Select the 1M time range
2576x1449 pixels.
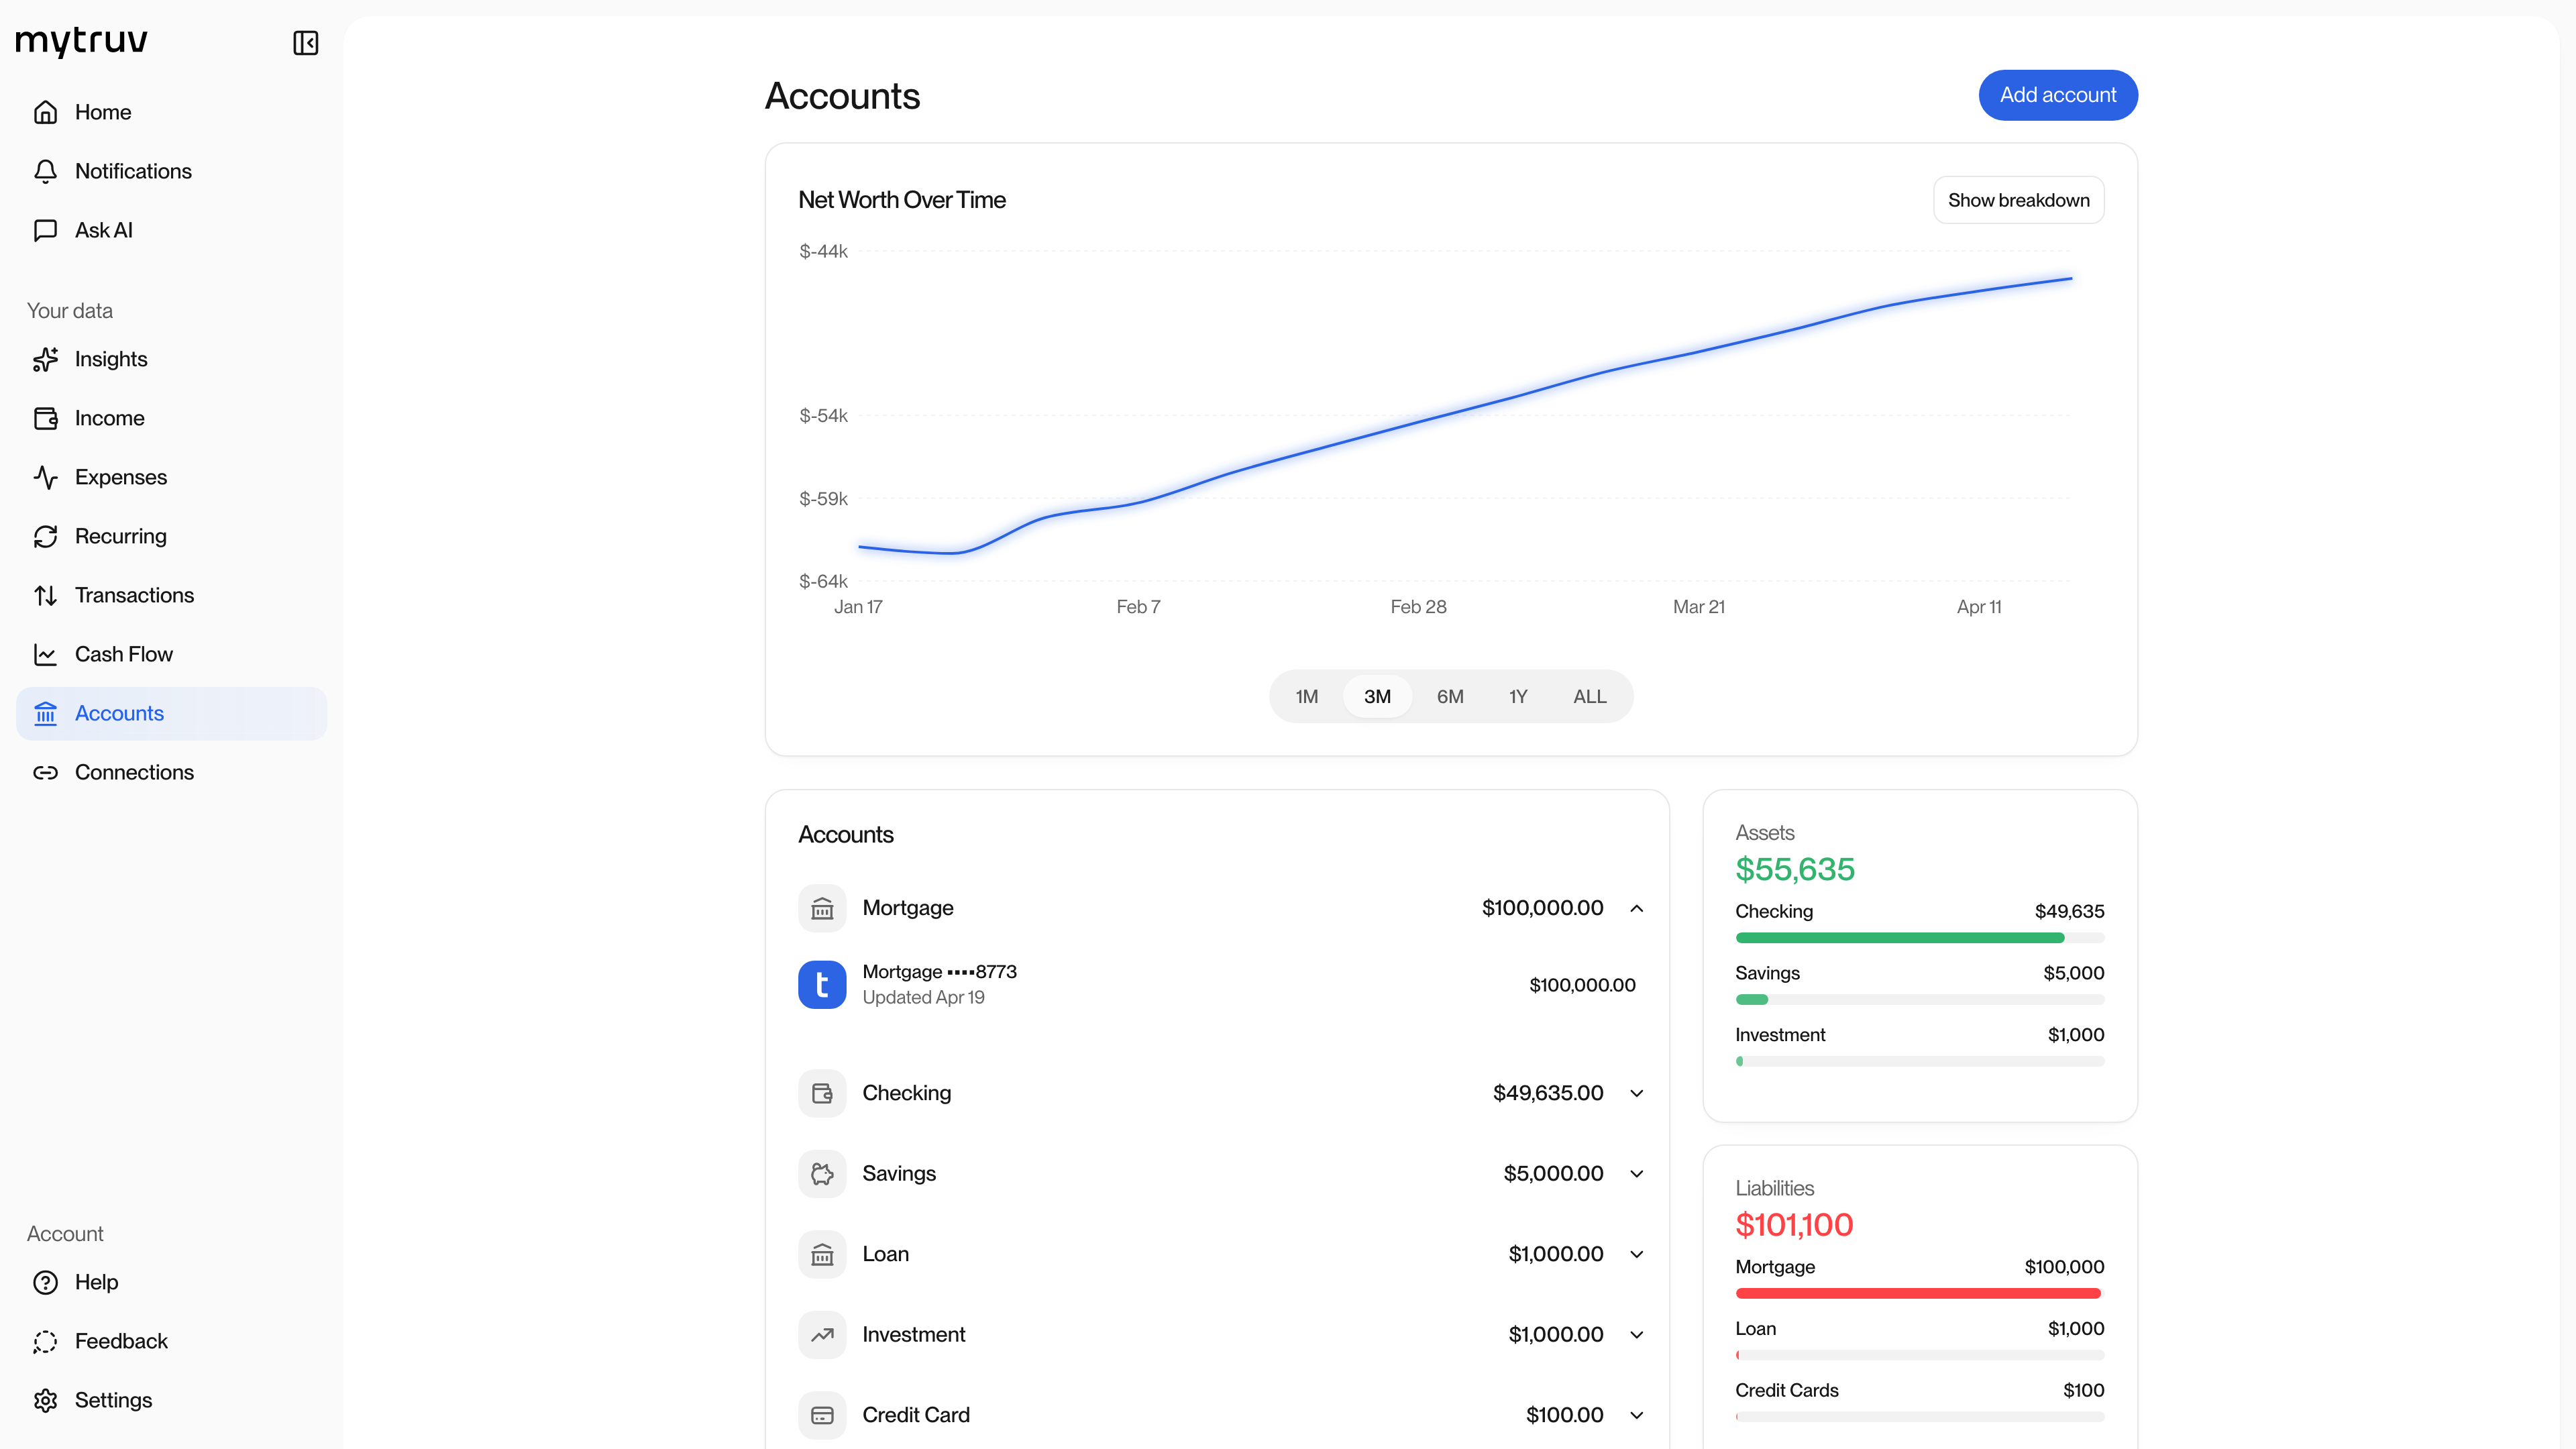(x=1307, y=696)
